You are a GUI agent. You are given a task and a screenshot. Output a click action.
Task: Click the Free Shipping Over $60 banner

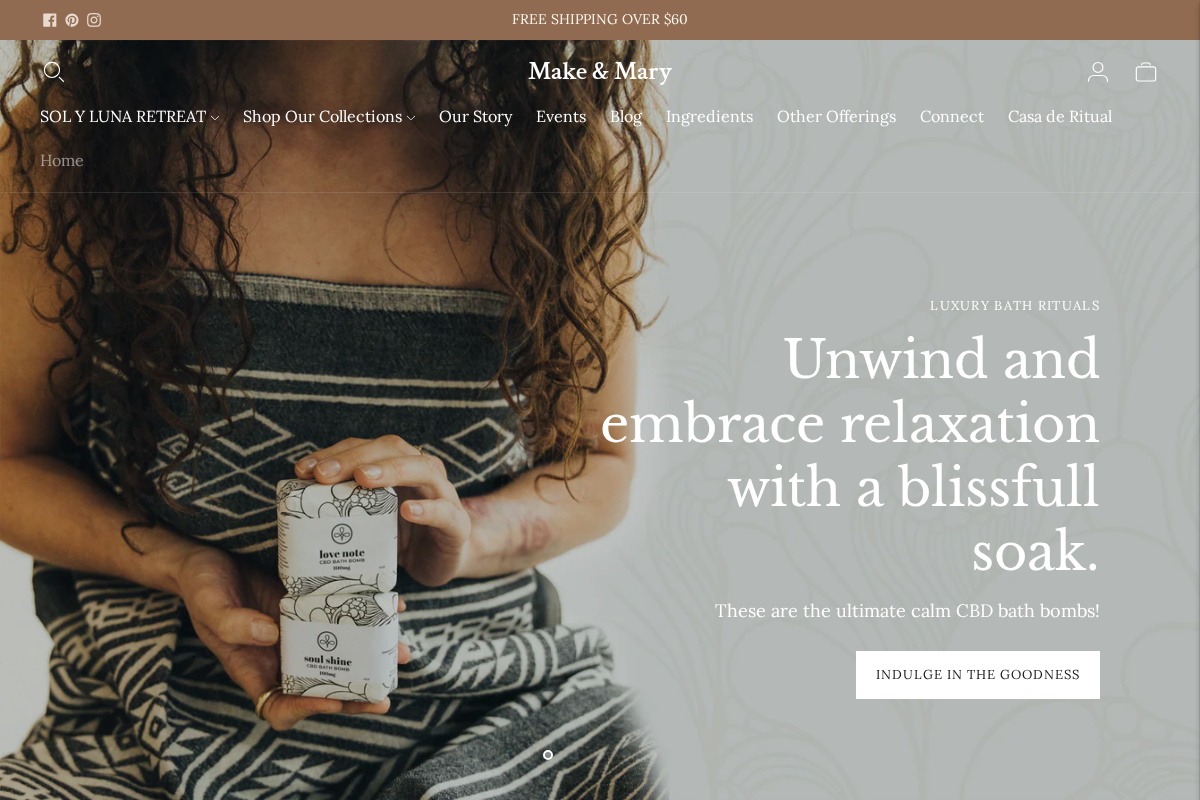click(600, 19)
